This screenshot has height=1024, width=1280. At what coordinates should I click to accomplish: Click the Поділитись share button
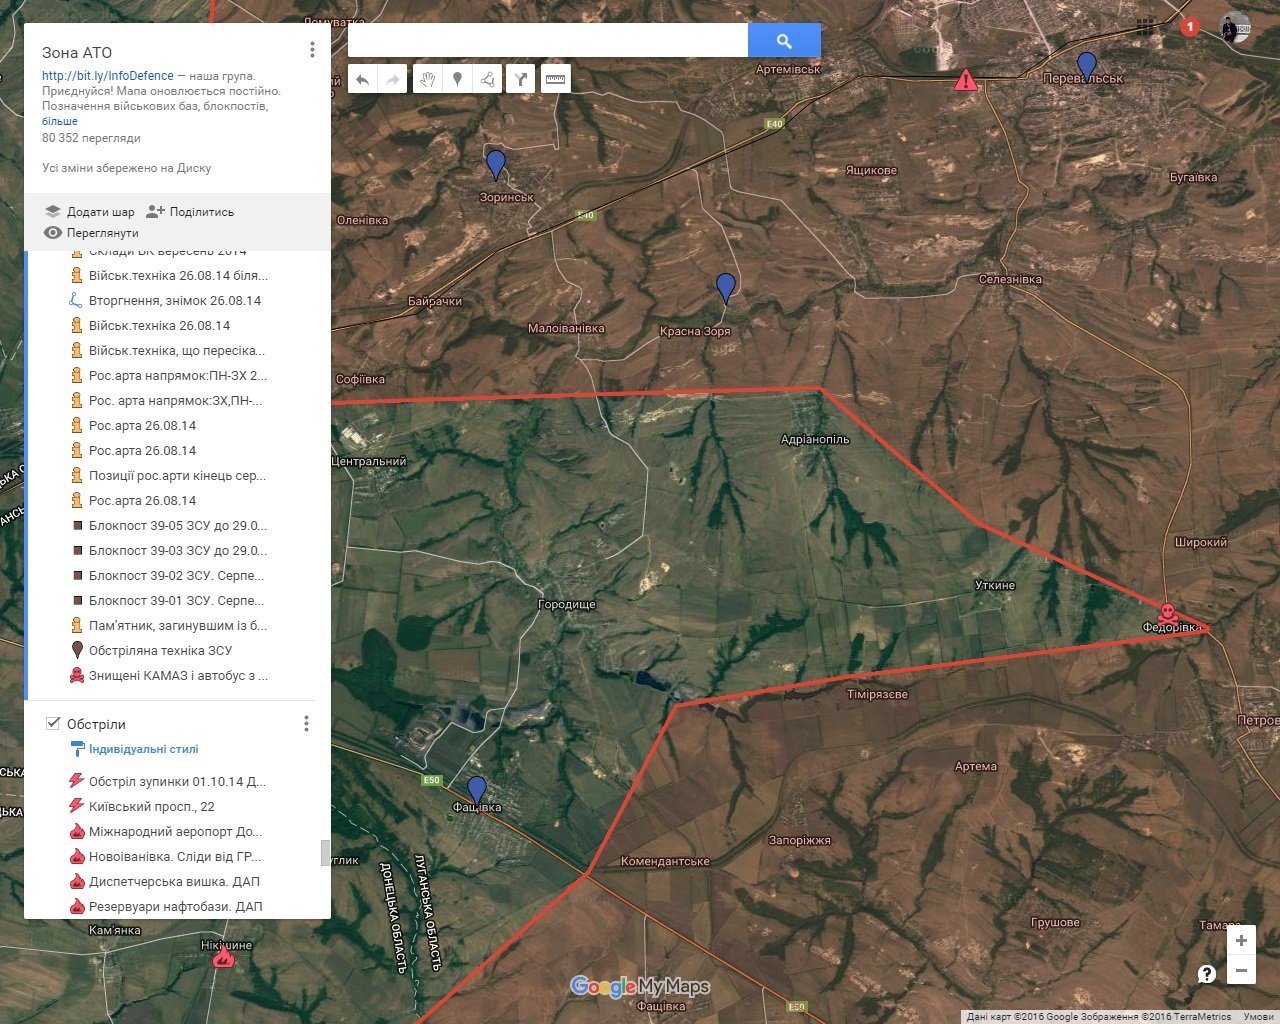click(x=190, y=212)
